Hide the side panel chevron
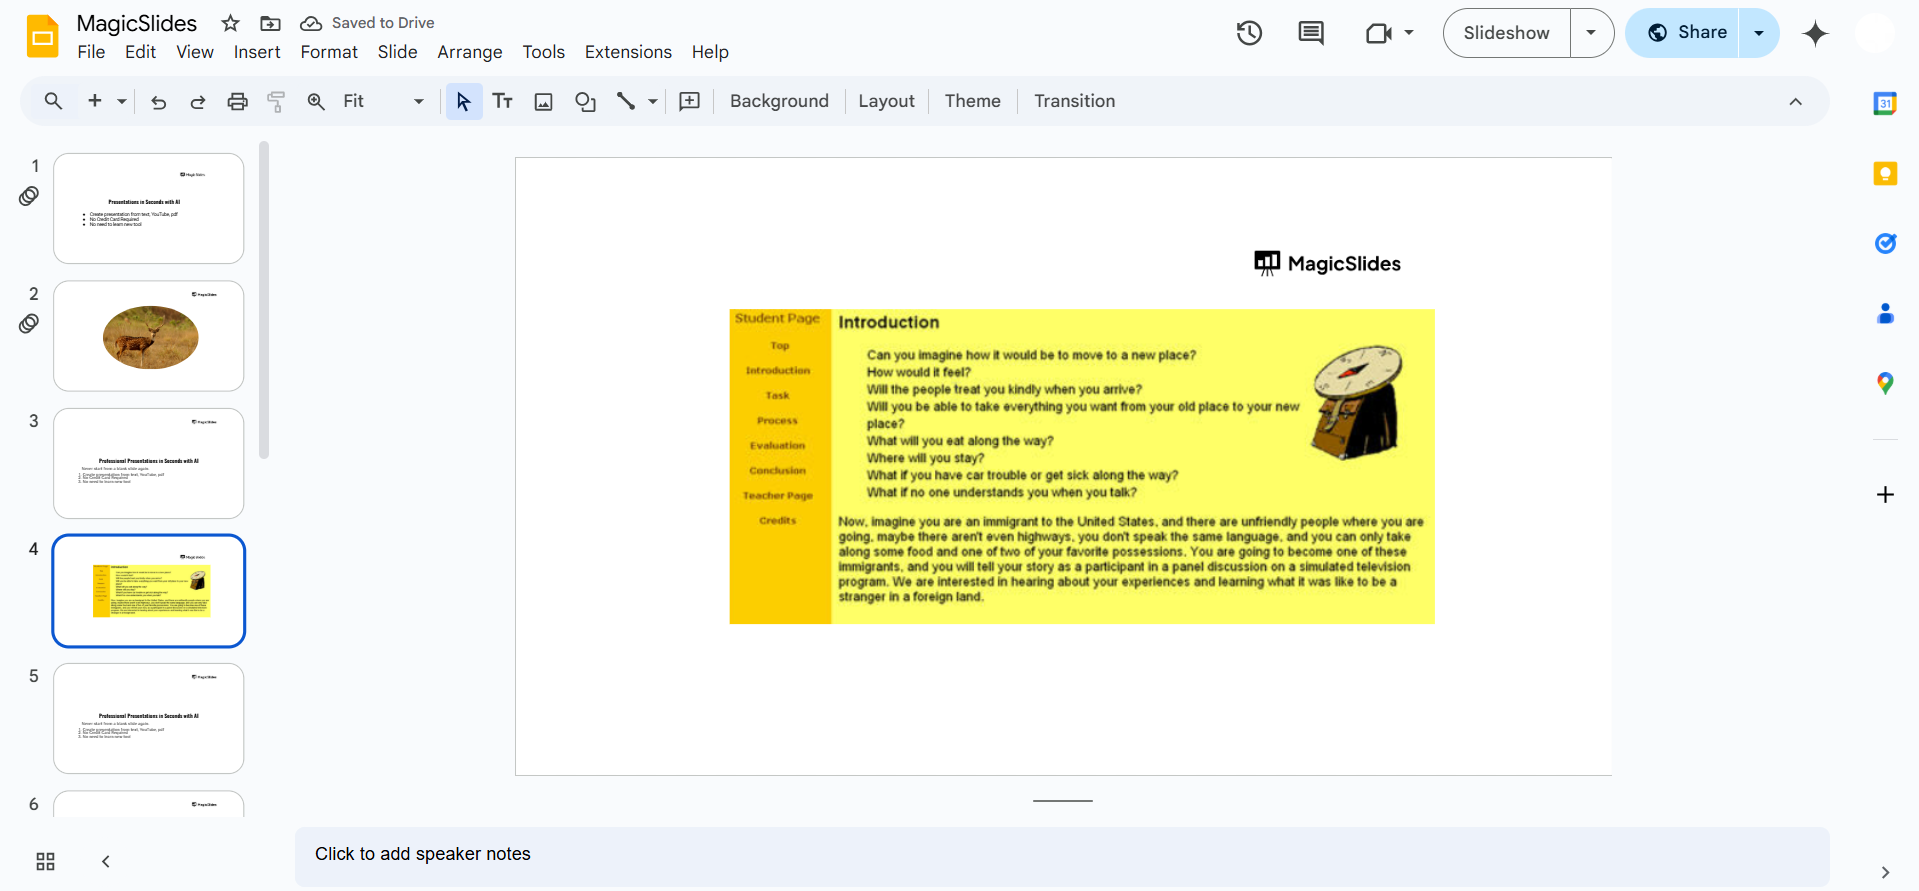Image resolution: width=1919 pixels, height=891 pixels. (x=1885, y=872)
